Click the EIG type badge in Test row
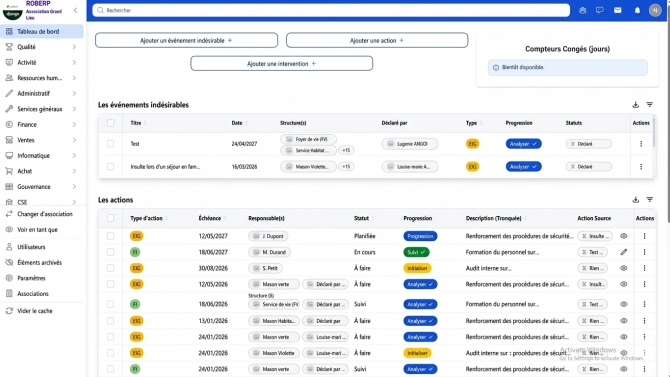 click(472, 144)
